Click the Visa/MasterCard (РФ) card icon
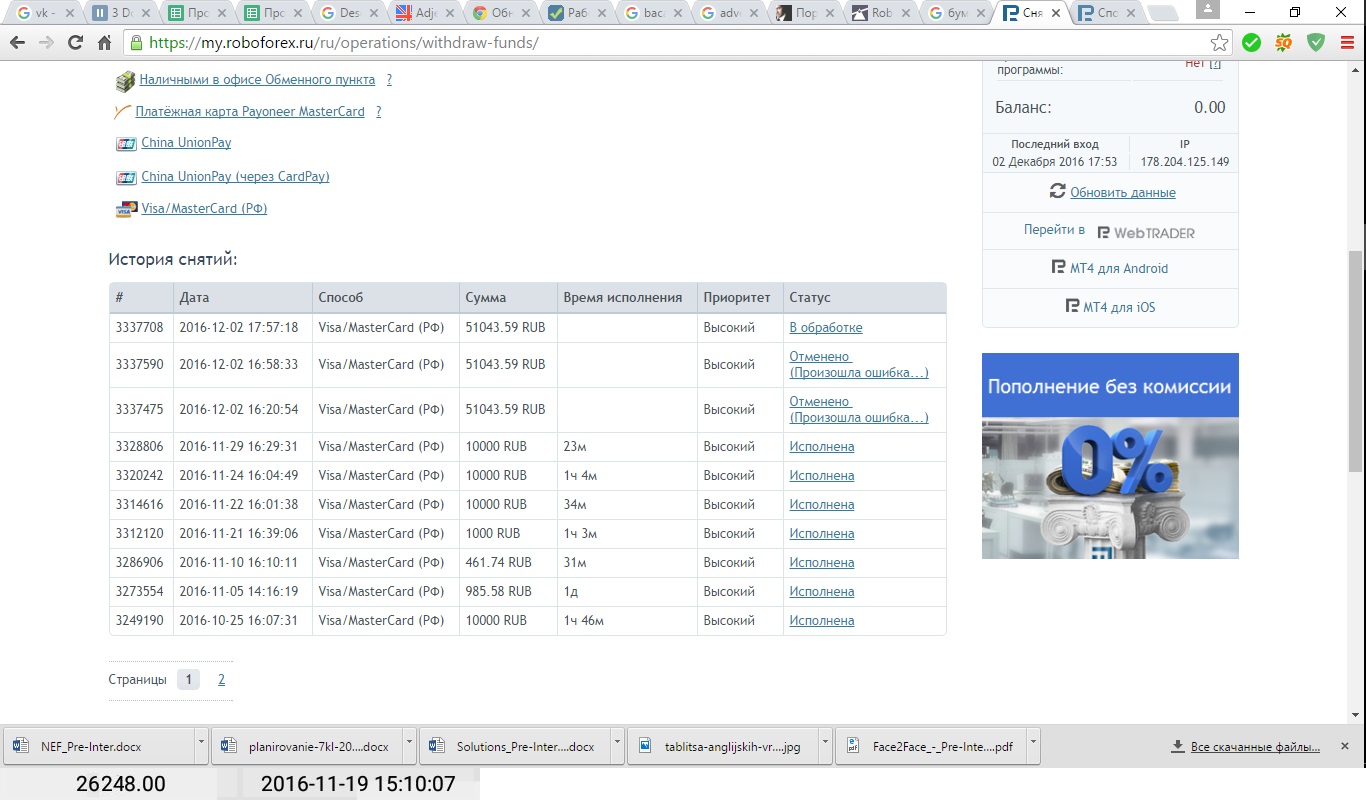This screenshot has height=800, width=1366. [x=126, y=209]
